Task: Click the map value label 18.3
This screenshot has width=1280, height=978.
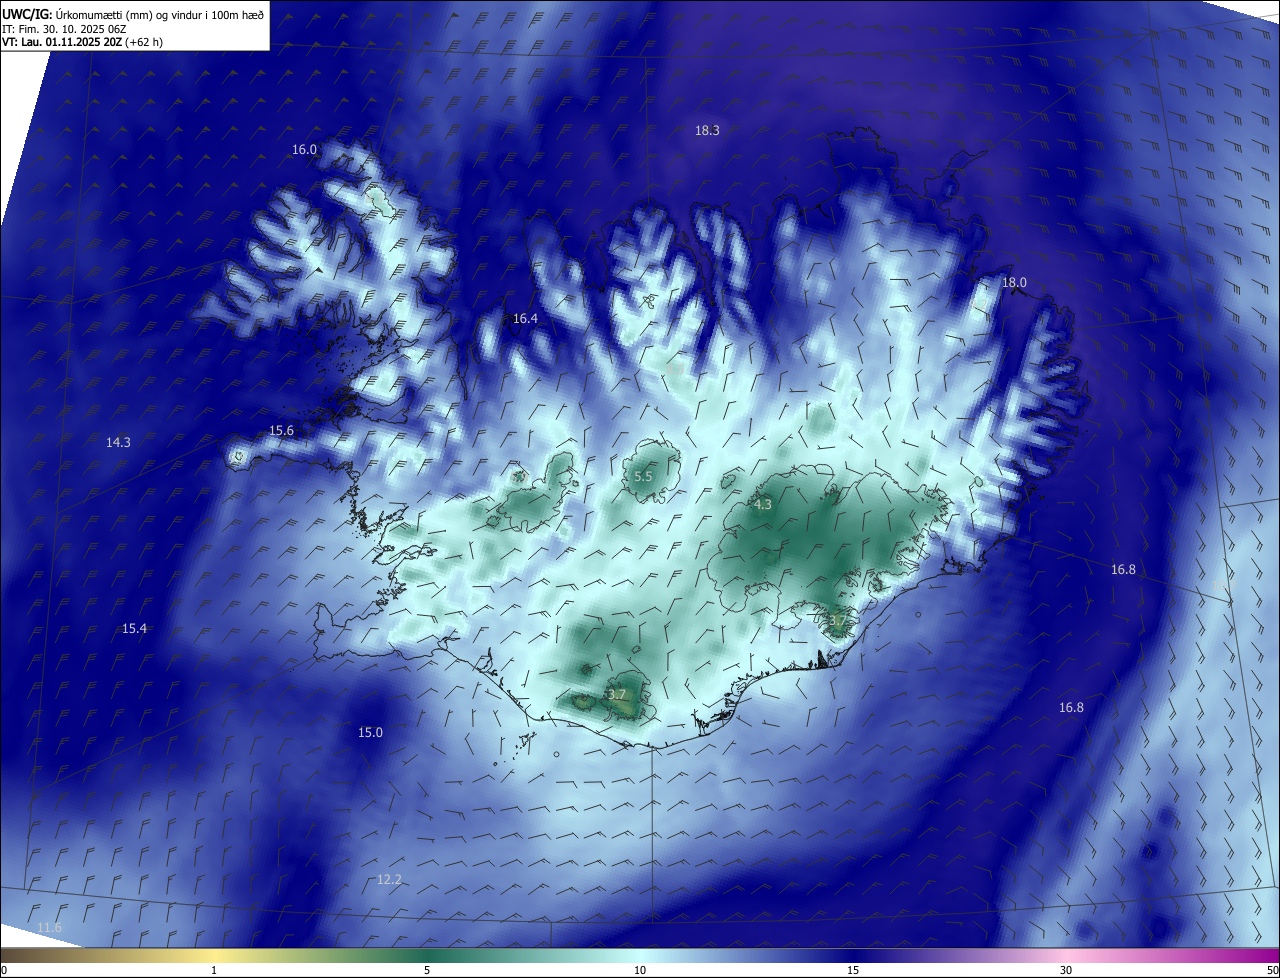Action: tap(707, 131)
